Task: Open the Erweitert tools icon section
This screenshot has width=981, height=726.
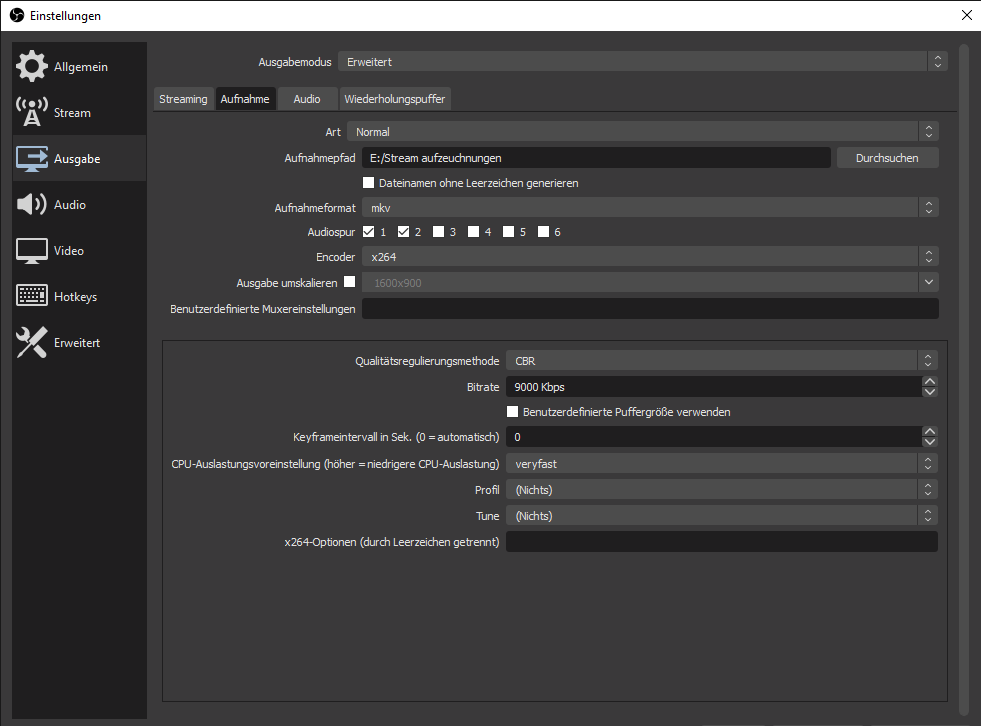Action: click(32, 343)
